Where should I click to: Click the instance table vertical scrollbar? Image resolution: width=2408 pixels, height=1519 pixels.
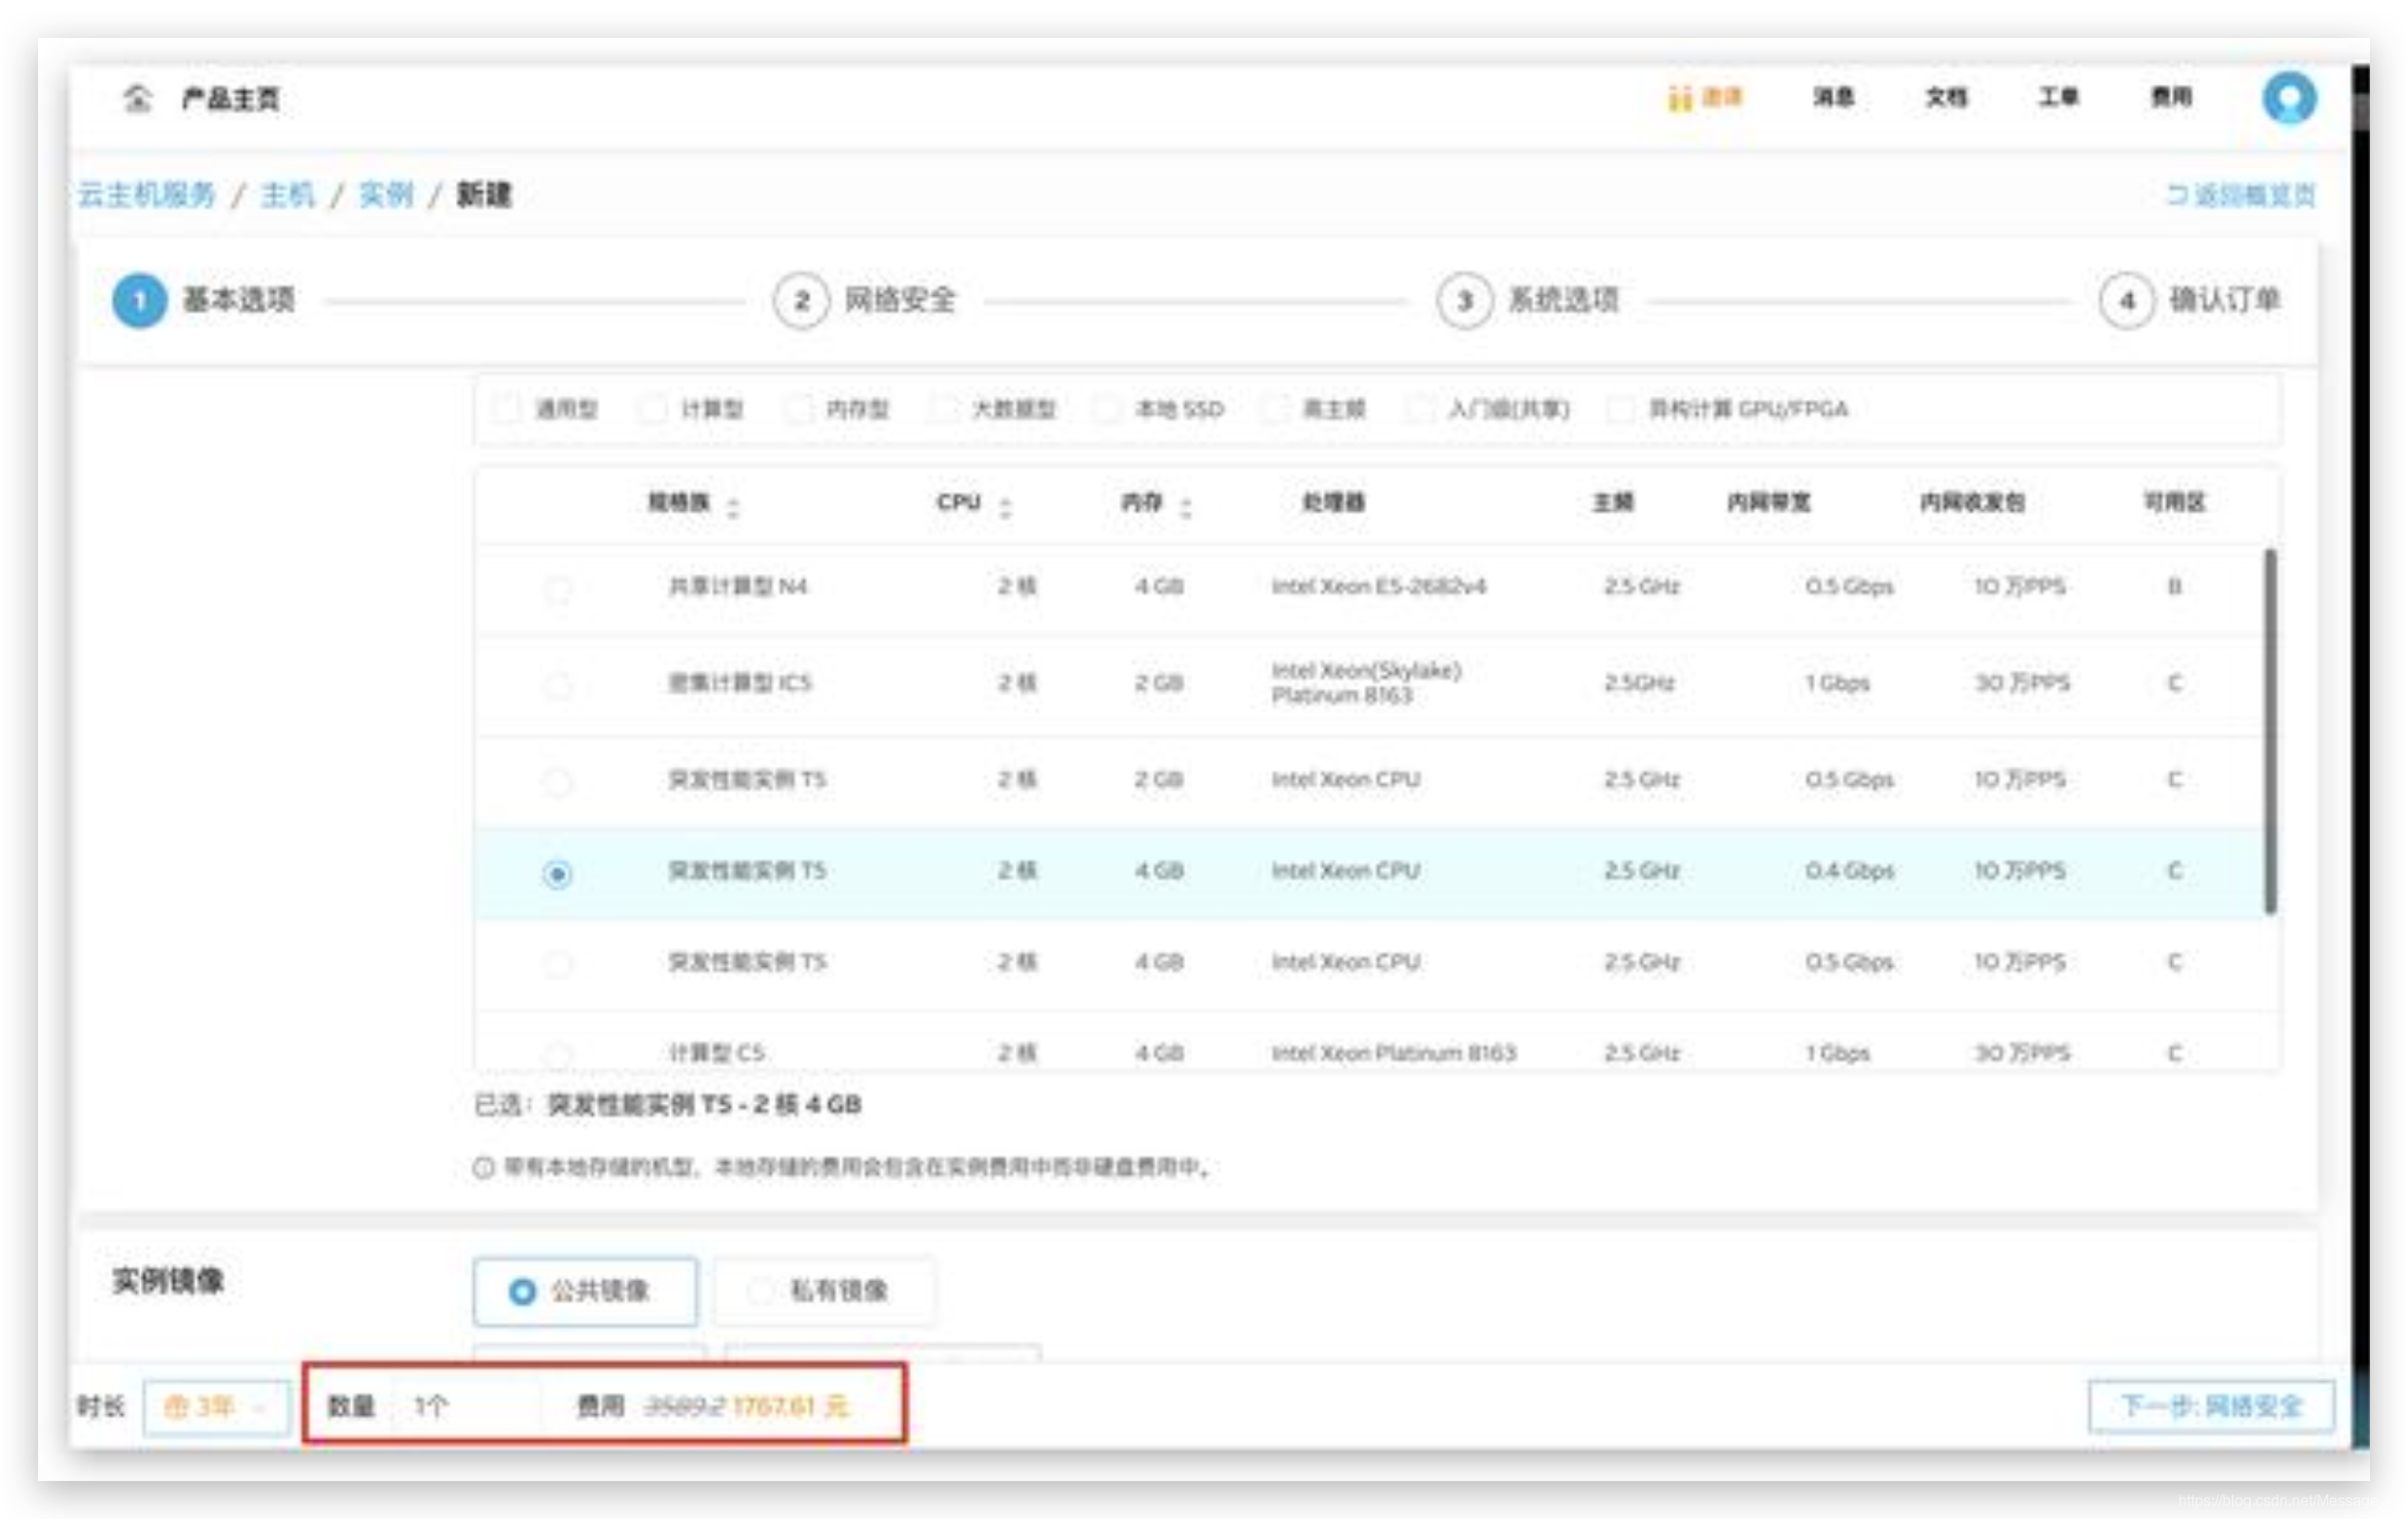point(2270,730)
